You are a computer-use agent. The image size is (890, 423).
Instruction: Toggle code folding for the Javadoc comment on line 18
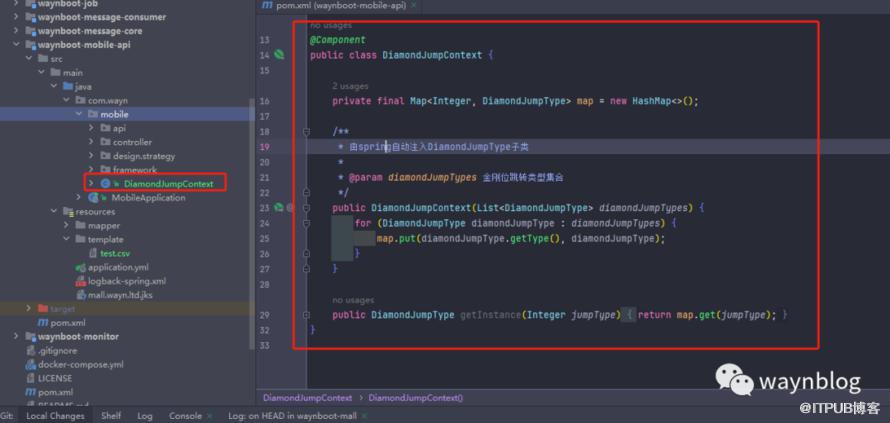(306, 131)
